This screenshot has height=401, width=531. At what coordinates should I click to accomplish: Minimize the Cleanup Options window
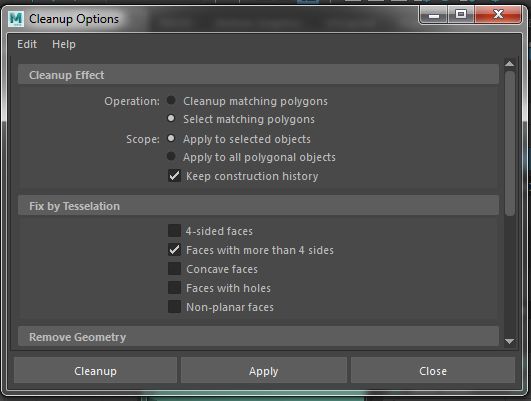point(434,15)
